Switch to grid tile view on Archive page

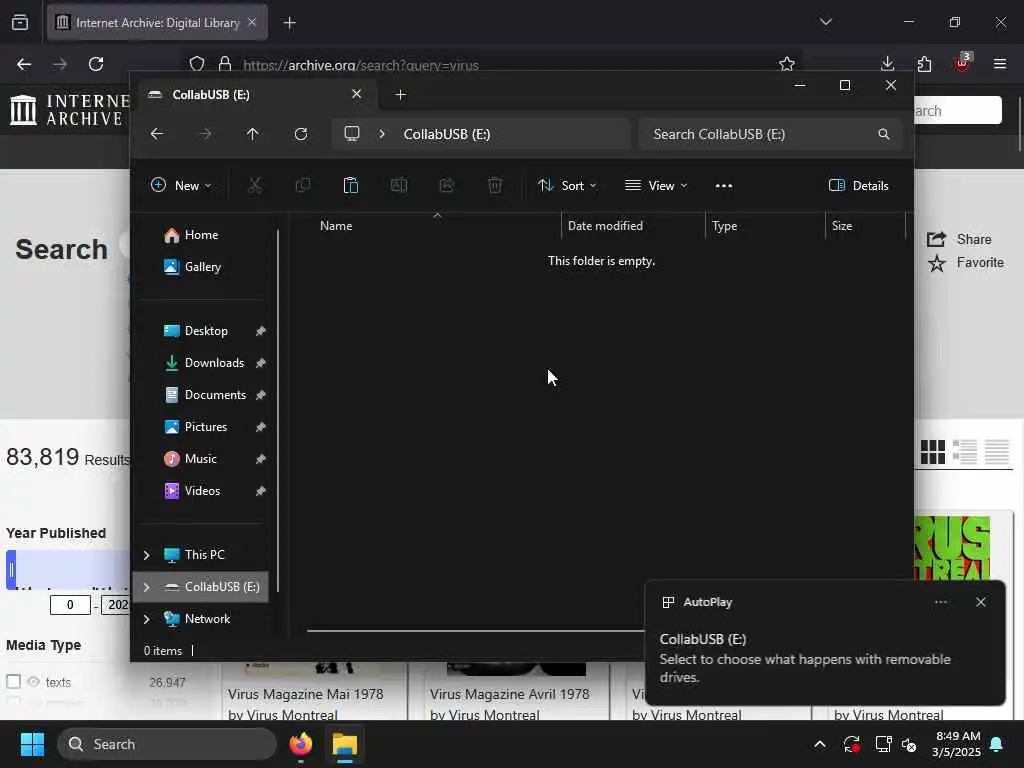[933, 452]
